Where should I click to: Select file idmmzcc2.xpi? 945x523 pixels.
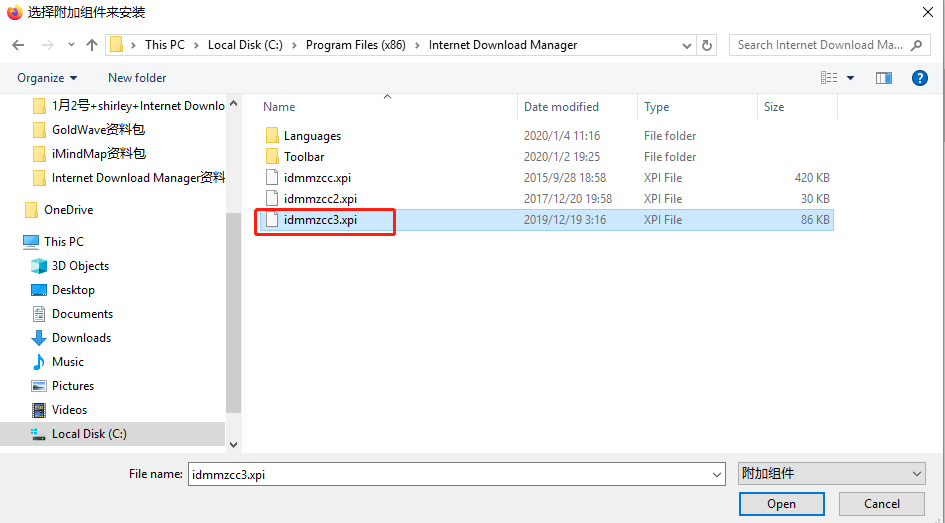(x=320, y=199)
